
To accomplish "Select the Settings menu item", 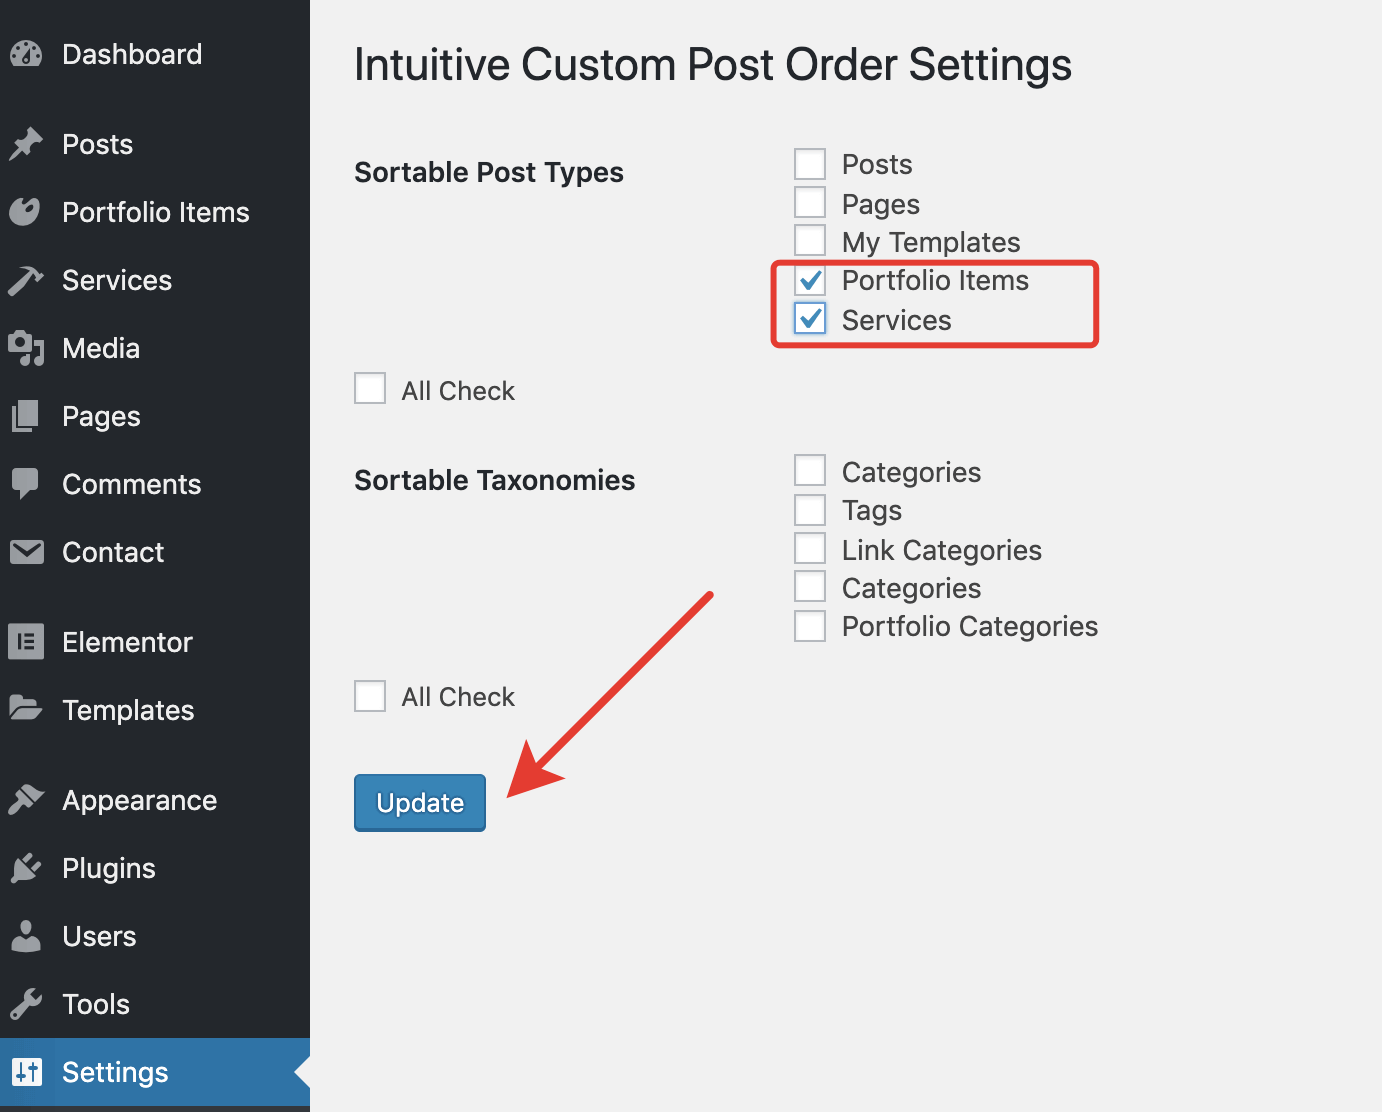I will point(115,1072).
